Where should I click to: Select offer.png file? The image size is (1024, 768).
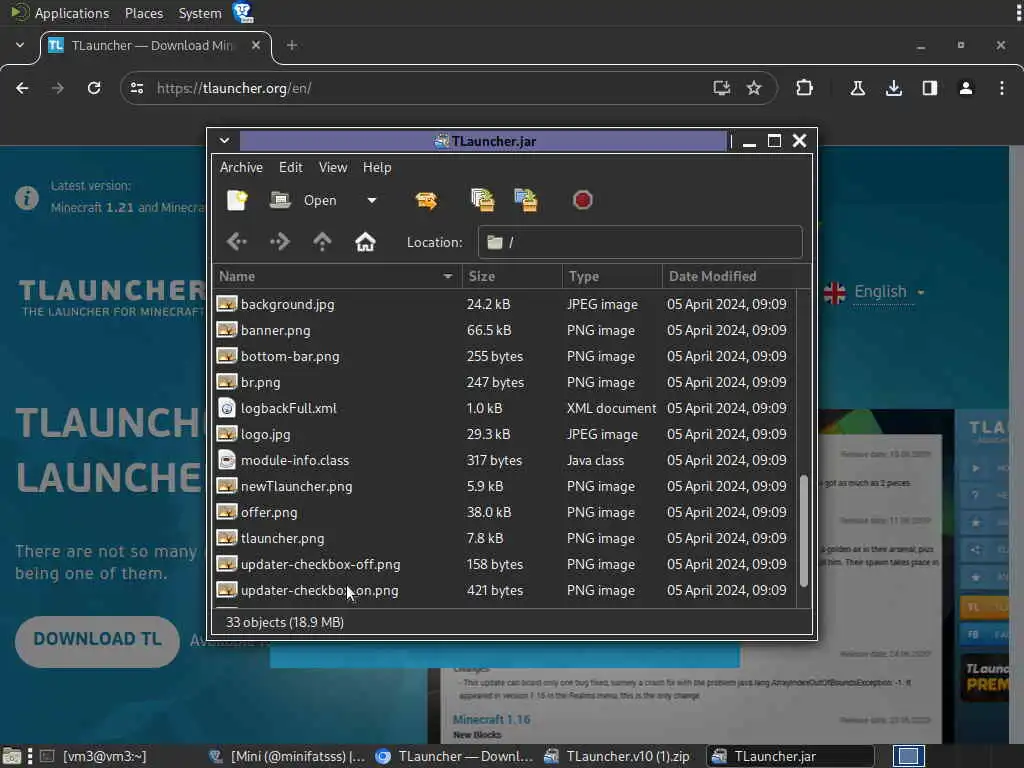(x=504, y=512)
